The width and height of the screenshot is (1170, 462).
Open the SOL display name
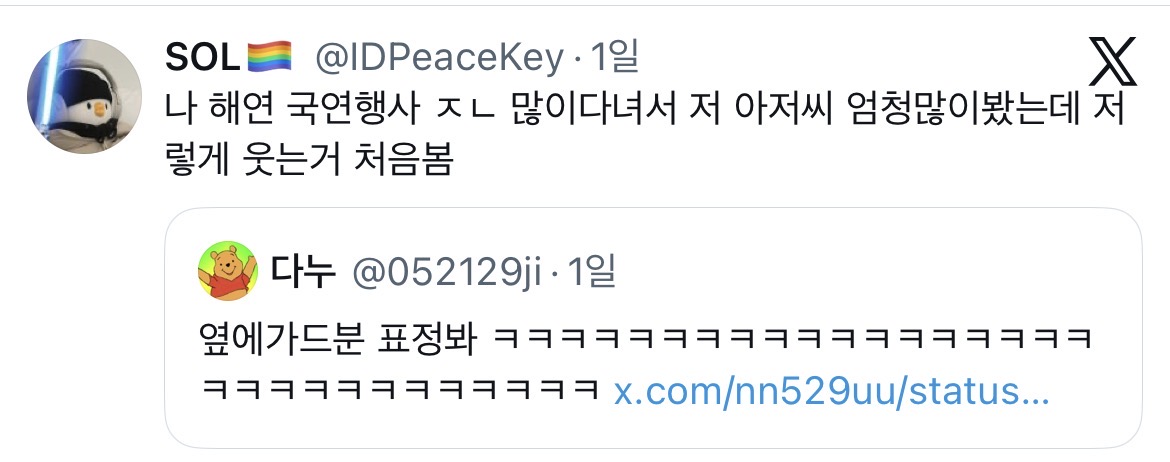pos(202,57)
